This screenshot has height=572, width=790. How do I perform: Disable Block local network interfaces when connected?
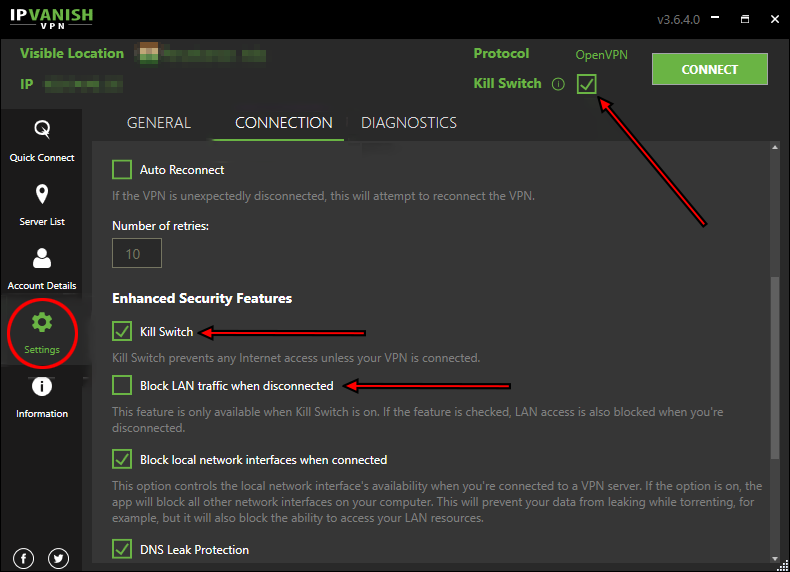[x=122, y=460]
